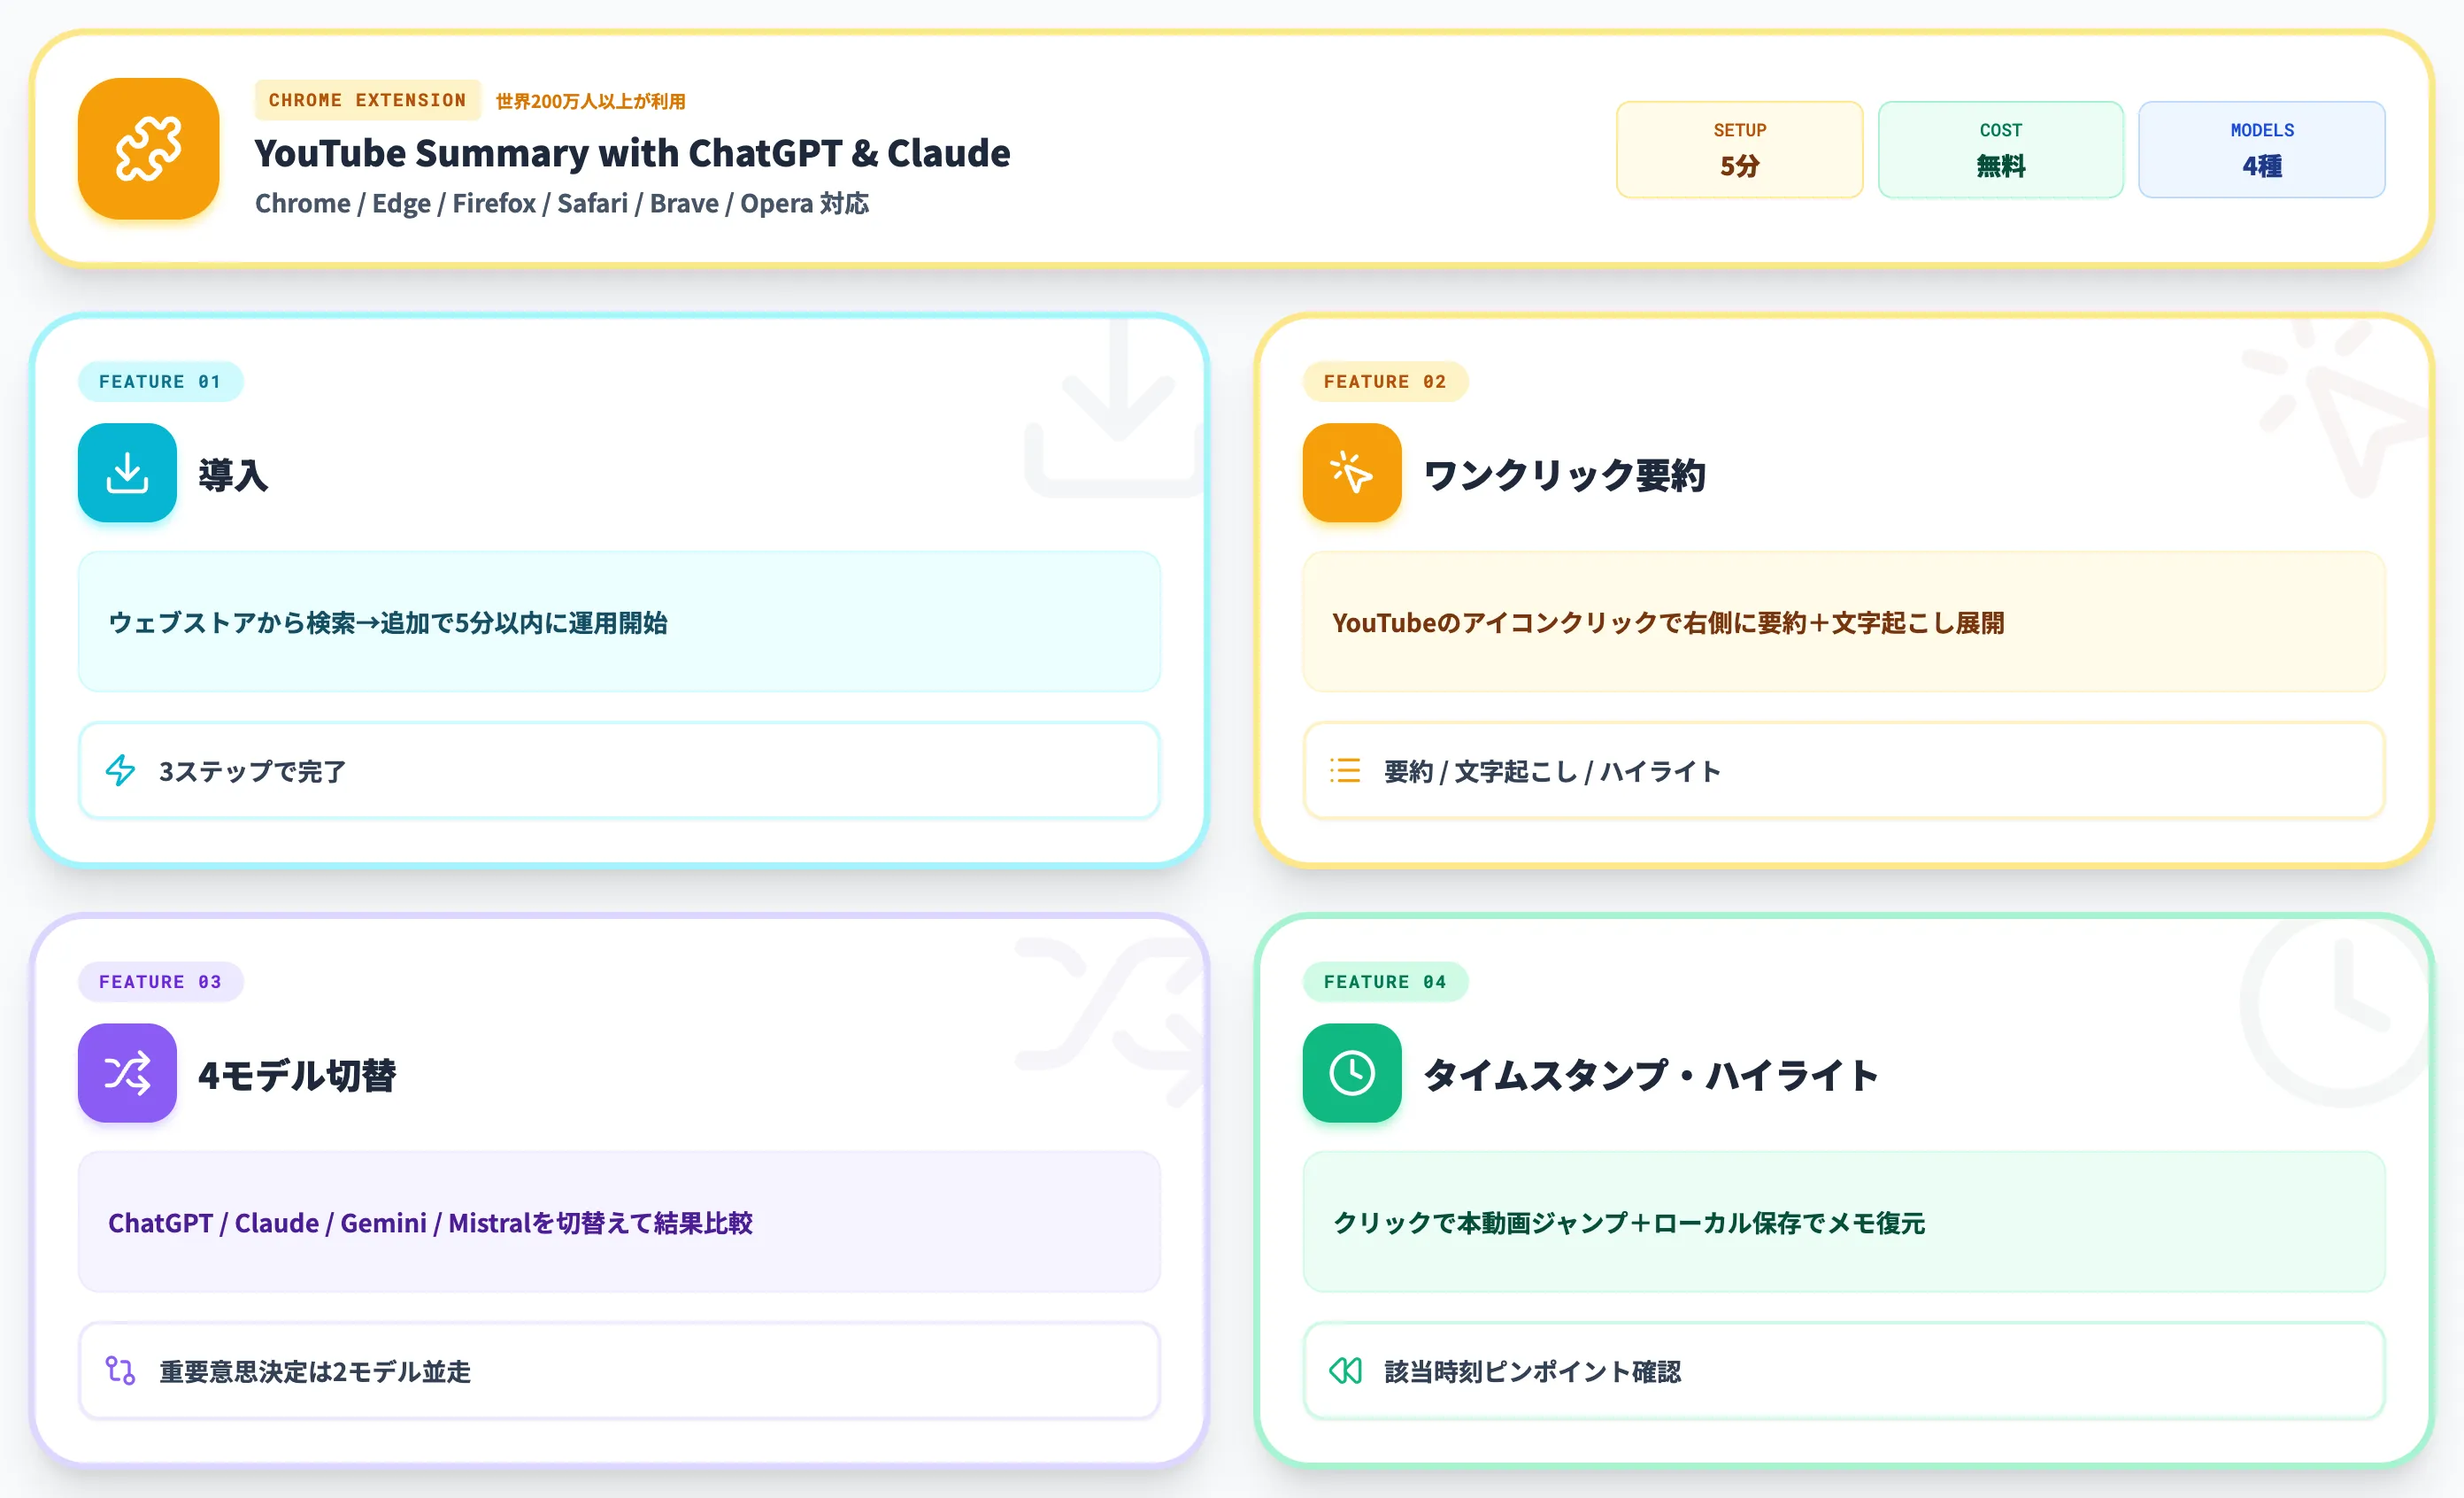Click the rewind icon beside 該当時刻ピンポイント確認

[x=1345, y=1370]
